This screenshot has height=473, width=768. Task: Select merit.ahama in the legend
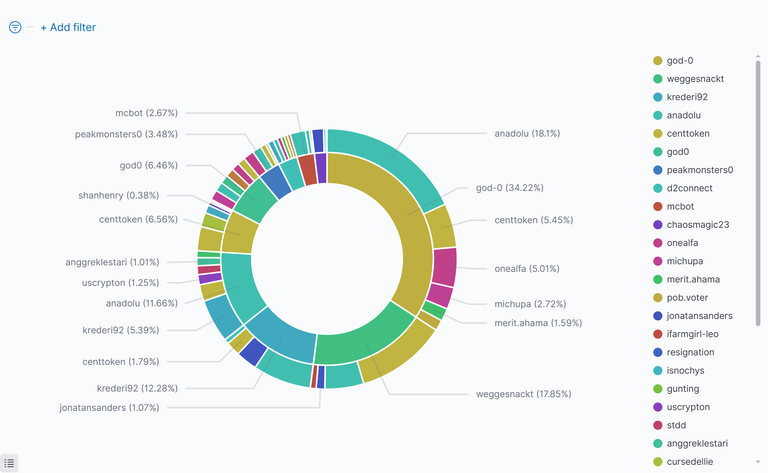pos(693,279)
